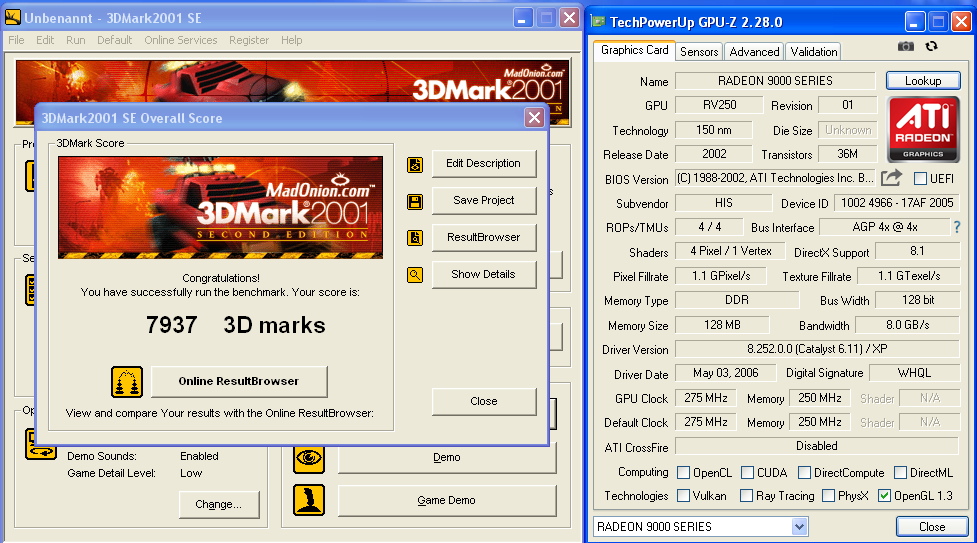977x543 pixels.
Task: Click the Edit Description notepad icon
Action: [415, 165]
